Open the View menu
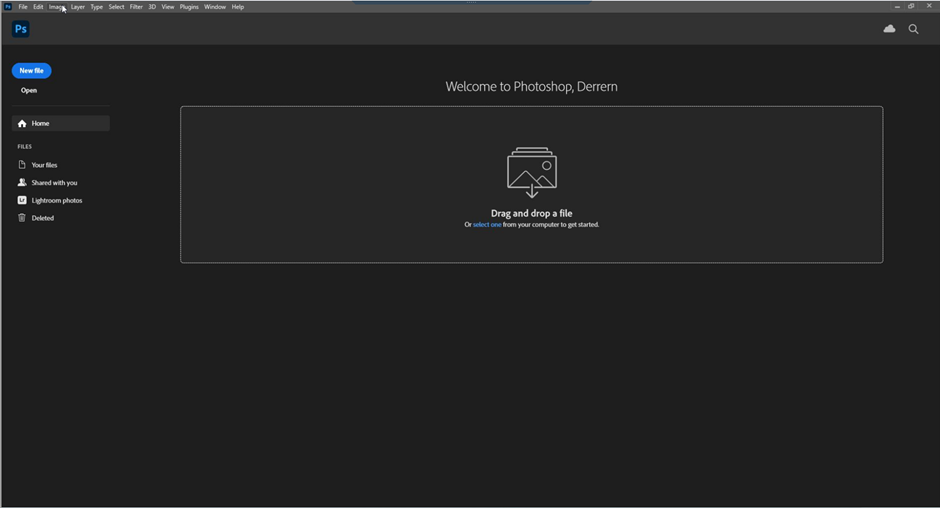 coord(168,7)
